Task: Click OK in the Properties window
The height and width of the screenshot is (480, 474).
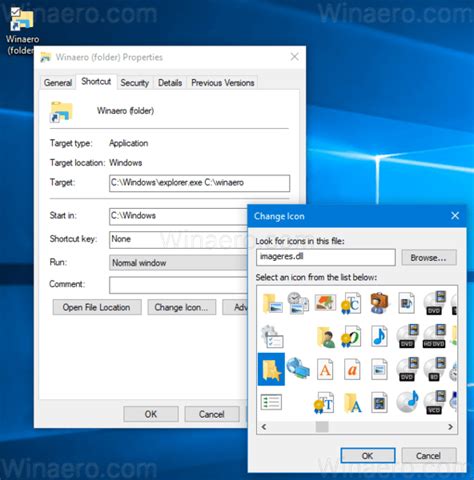Action: 151,414
